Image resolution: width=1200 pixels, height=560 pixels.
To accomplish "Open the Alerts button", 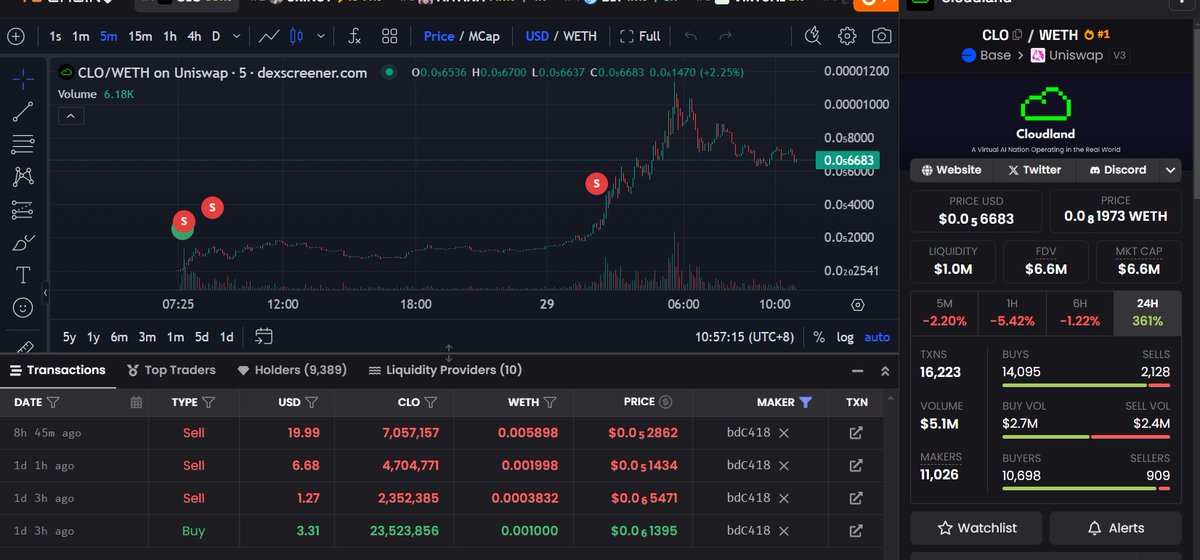I will (1116, 528).
